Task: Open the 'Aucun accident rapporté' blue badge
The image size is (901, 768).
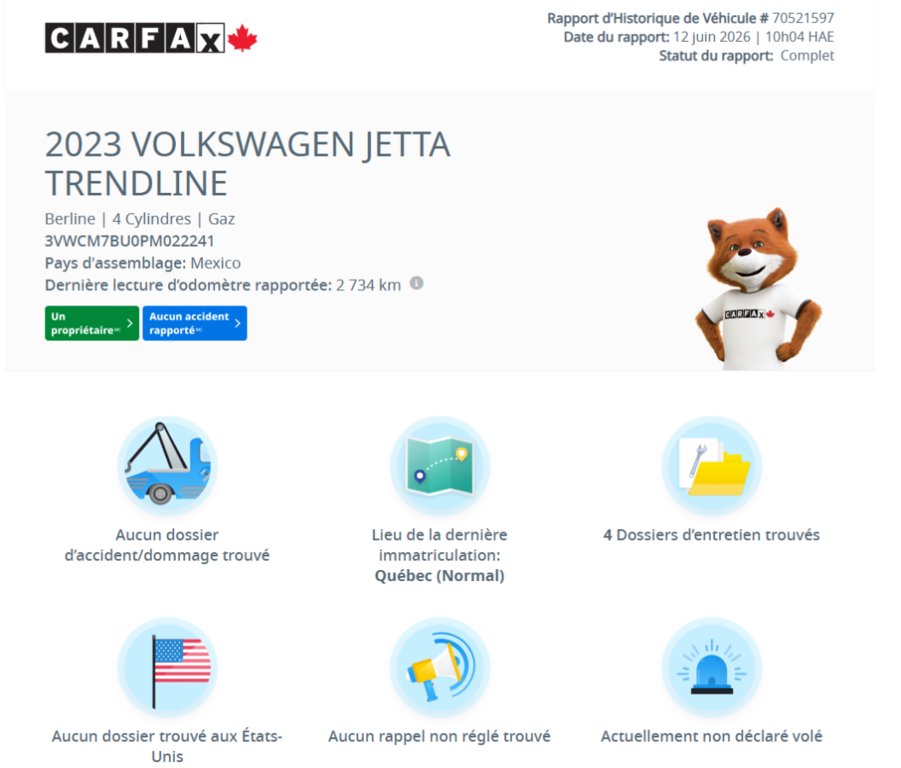Action: tap(195, 323)
